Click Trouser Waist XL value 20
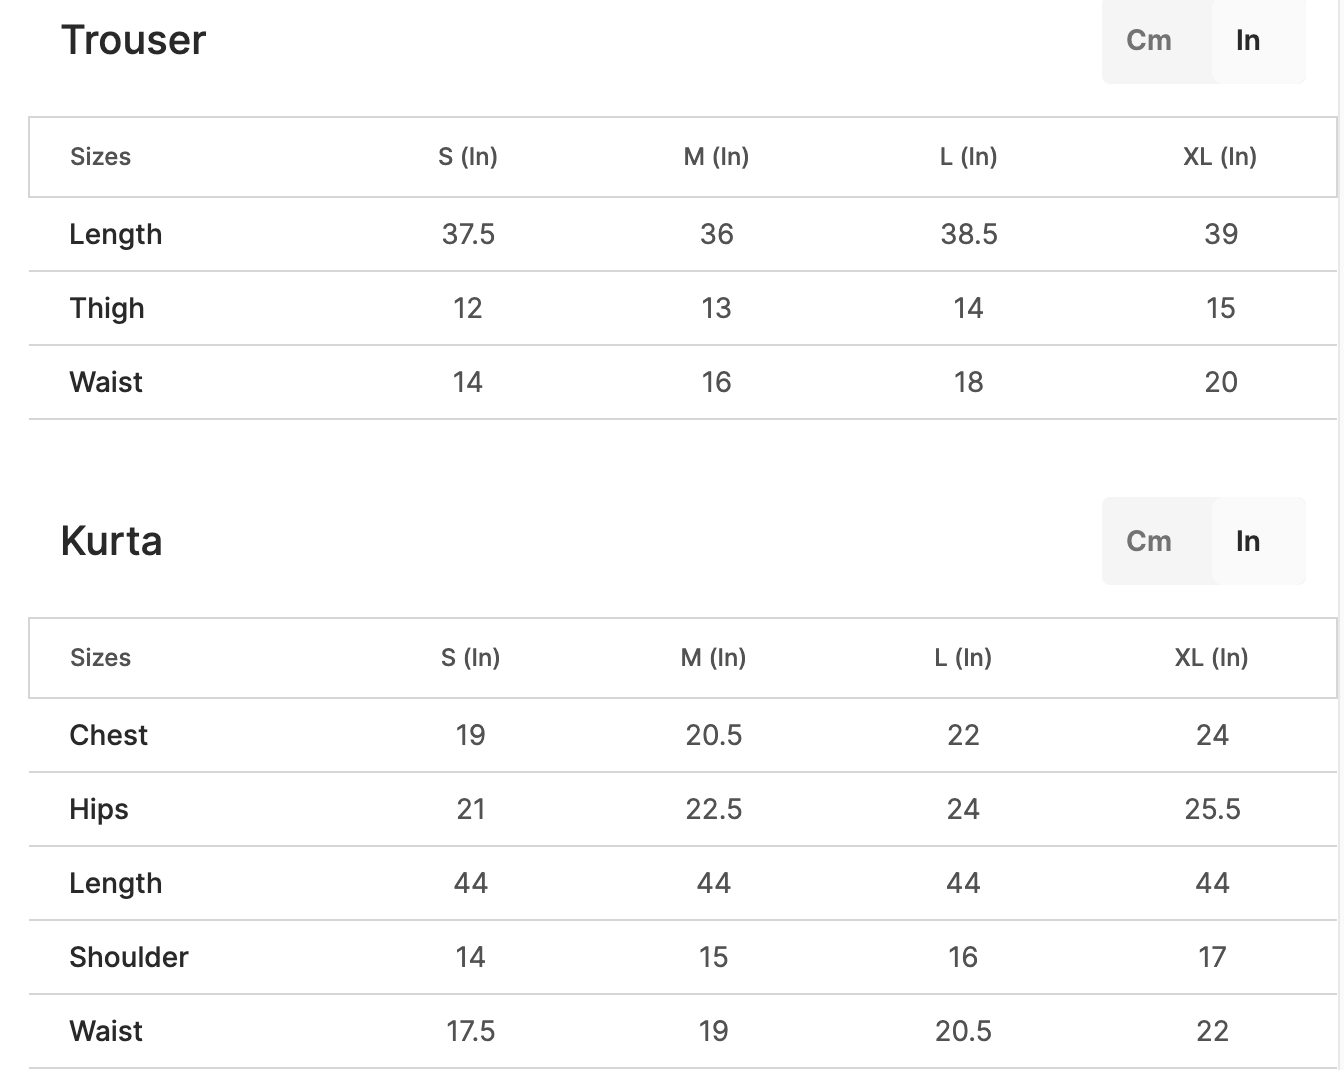1344x1070 pixels. coord(1220,382)
